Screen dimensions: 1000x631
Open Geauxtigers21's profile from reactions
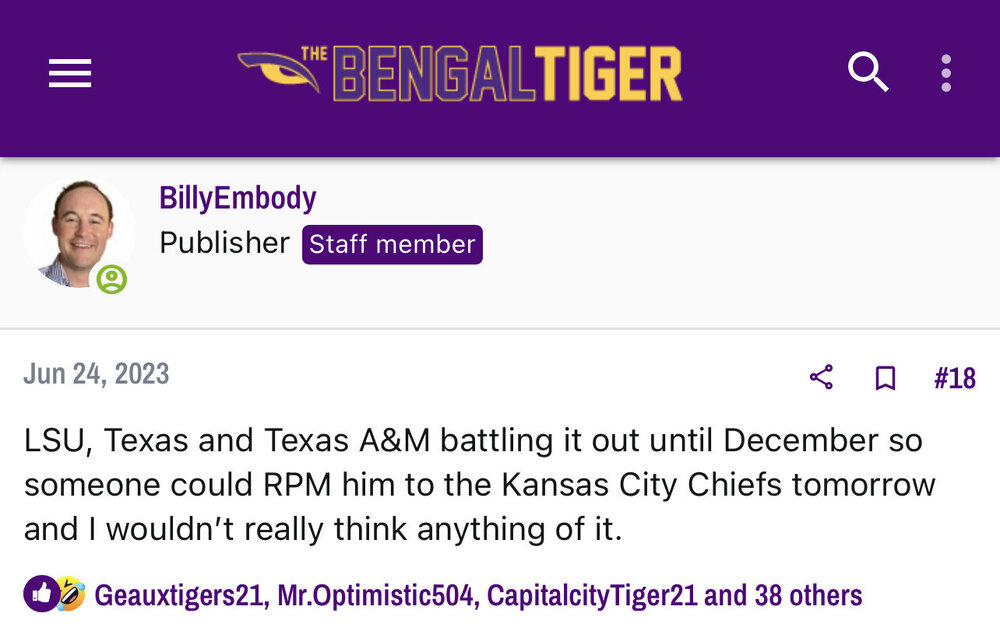pyautogui.click(x=179, y=596)
